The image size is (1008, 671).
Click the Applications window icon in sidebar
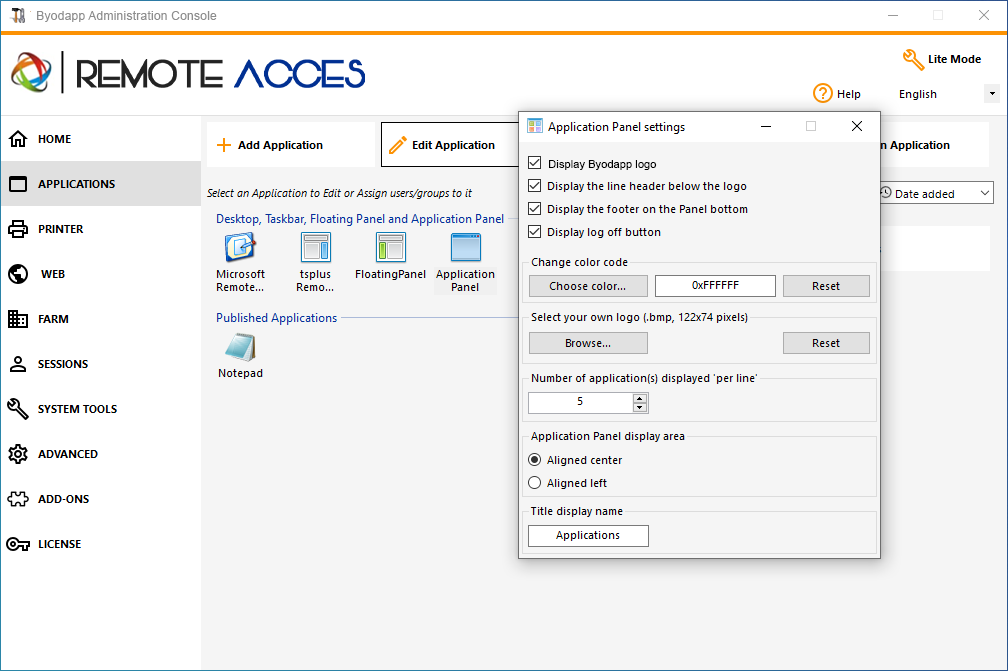click(18, 184)
